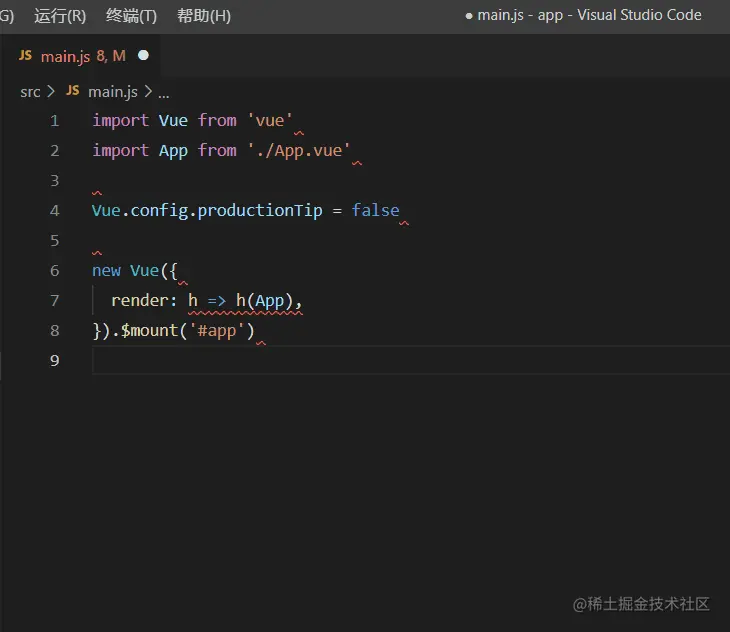Expand the breadcrumb chevron after src
Viewport: 730px width, 632px height.
click(51, 91)
